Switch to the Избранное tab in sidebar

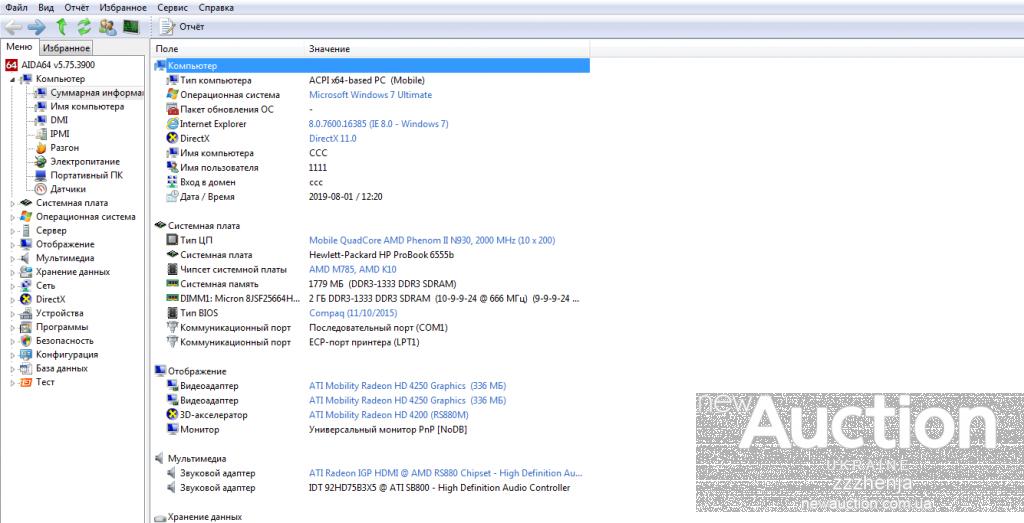67,48
